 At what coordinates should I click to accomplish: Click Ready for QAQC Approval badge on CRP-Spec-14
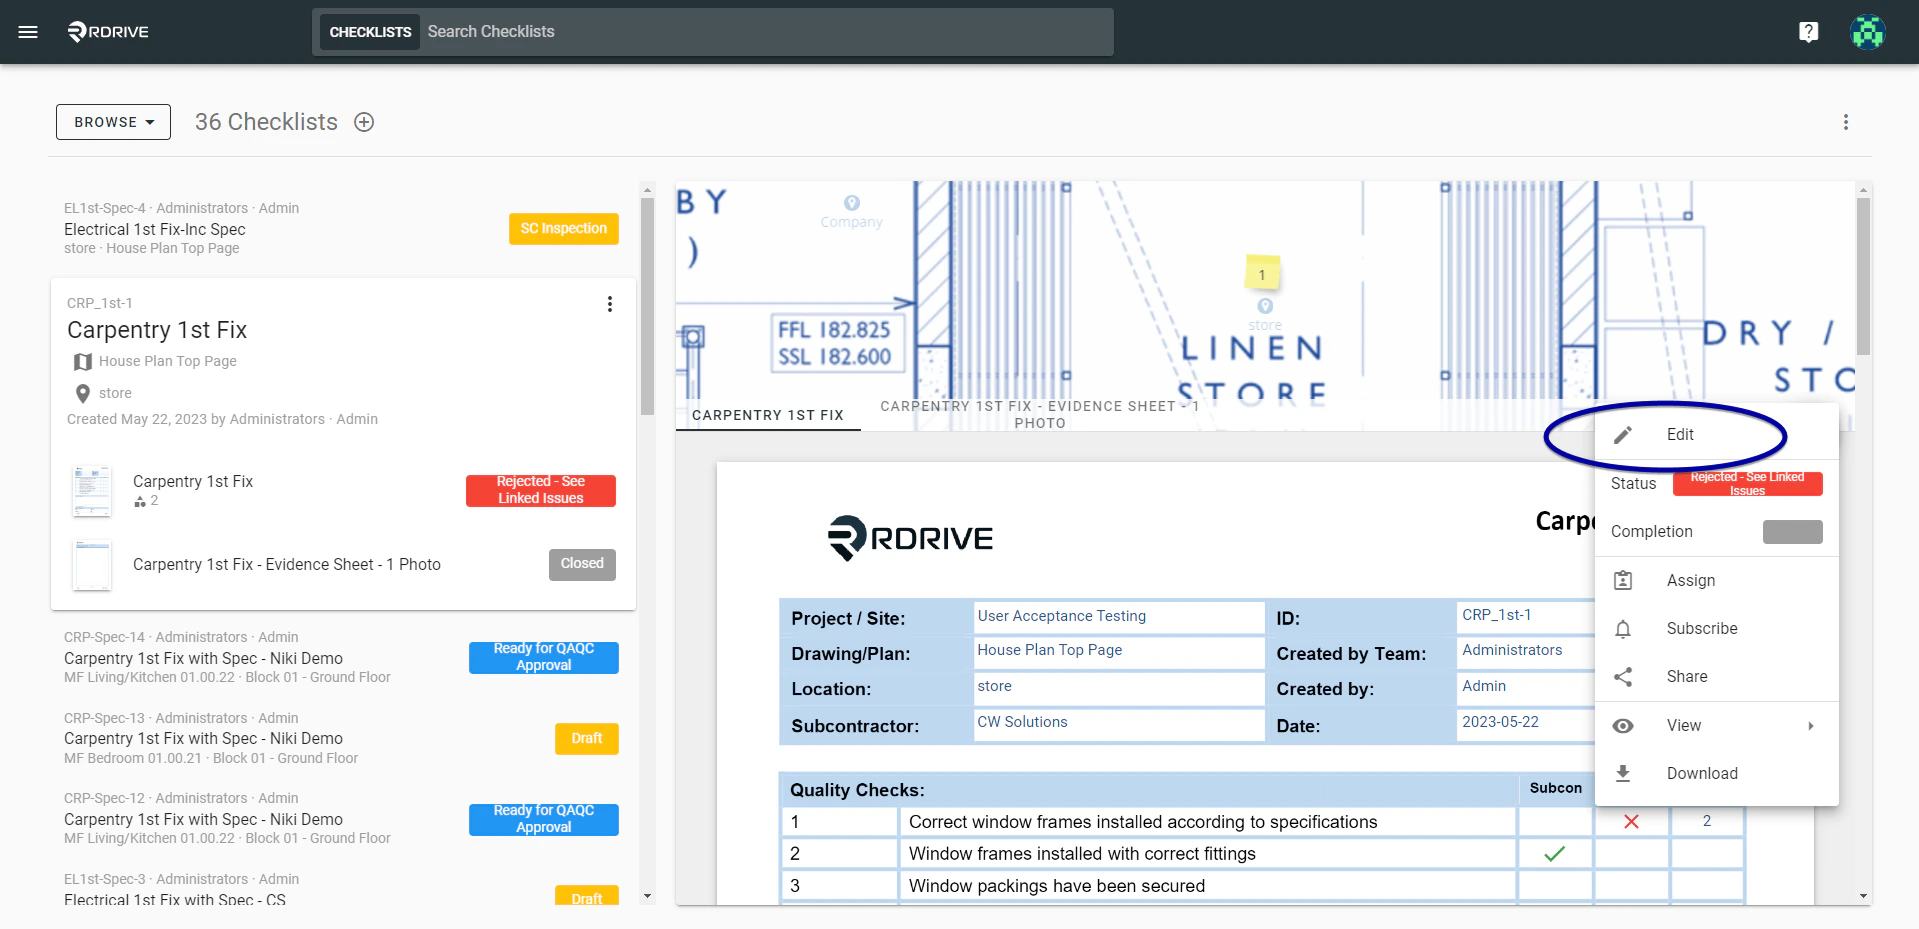tap(544, 658)
